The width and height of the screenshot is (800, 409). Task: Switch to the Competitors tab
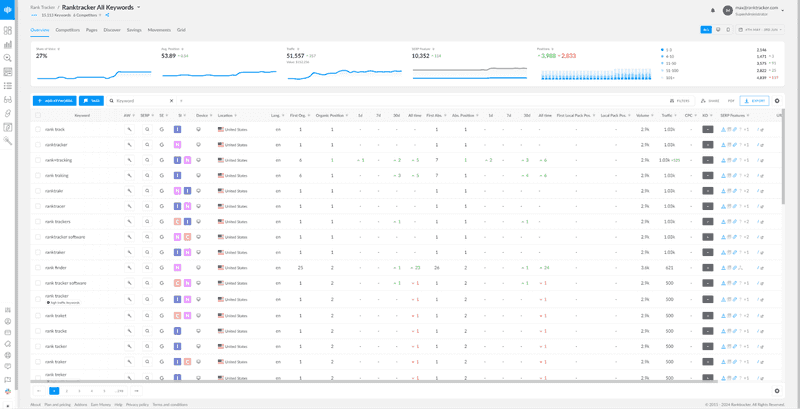pyautogui.click(x=68, y=30)
